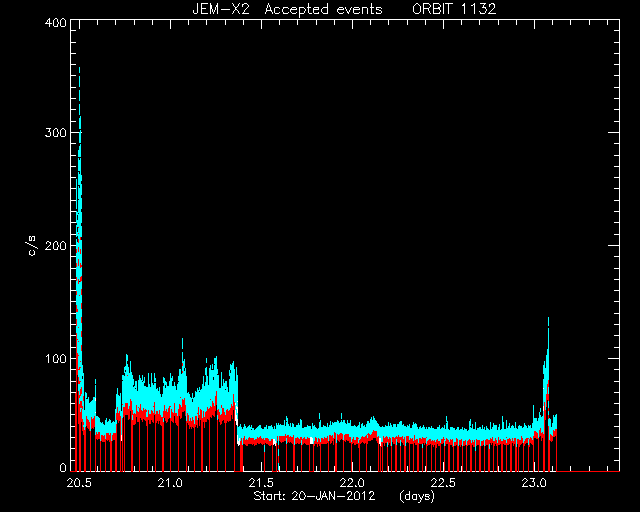Click the 23.0 x-axis tick label

[x=534, y=483]
